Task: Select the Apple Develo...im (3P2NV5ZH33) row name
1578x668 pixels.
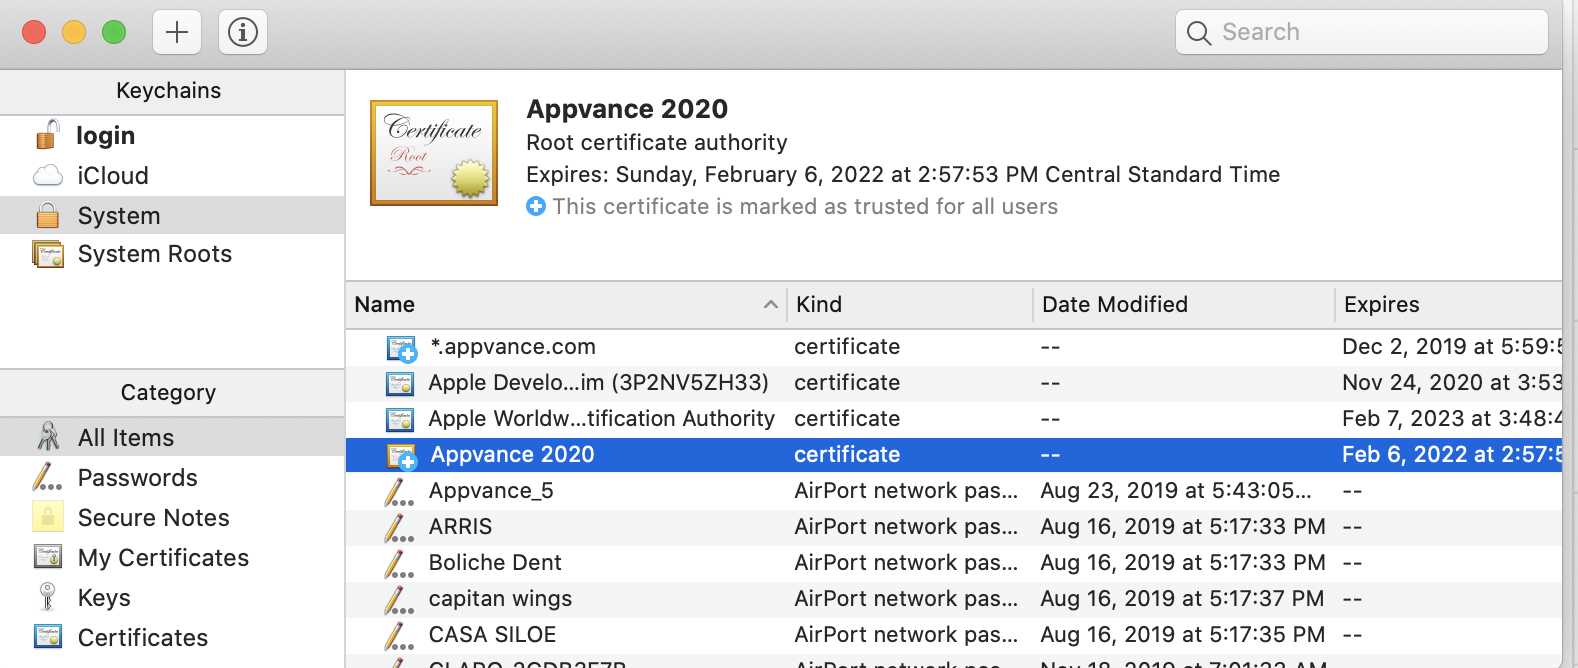Action: [x=598, y=383]
